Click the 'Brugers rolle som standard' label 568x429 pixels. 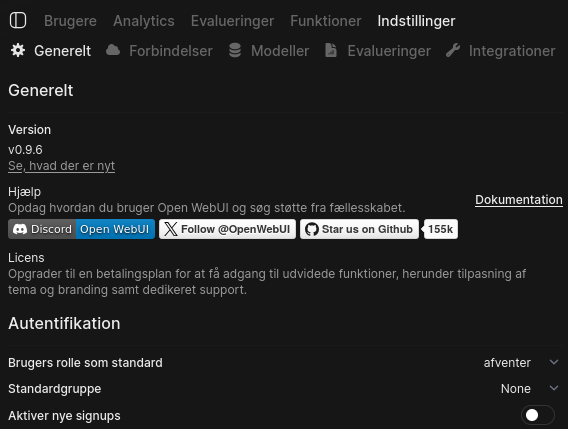pyautogui.click(x=85, y=363)
